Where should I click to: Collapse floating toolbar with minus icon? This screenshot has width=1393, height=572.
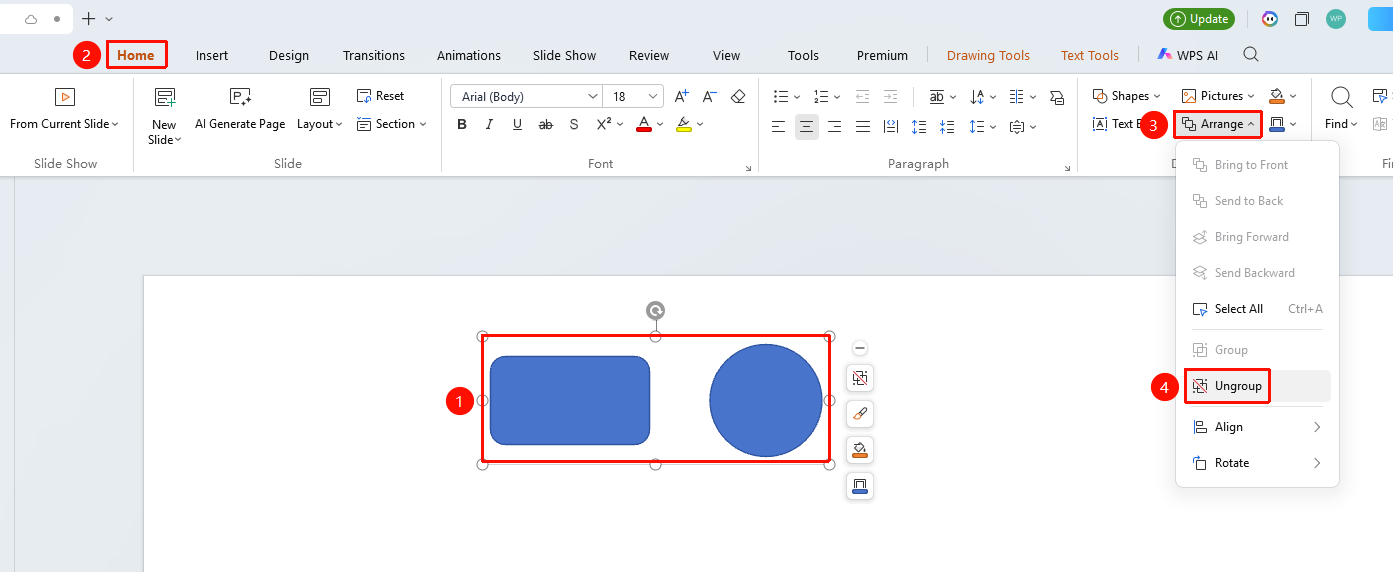860,348
